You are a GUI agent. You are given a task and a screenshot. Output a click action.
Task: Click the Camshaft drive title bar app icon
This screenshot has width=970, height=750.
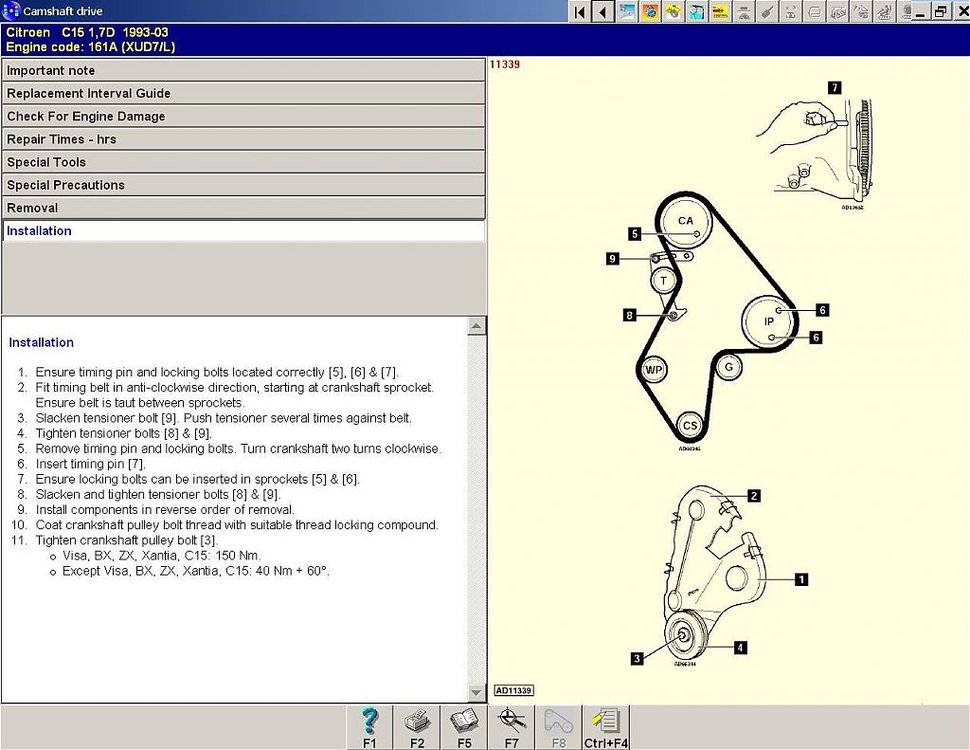(11, 11)
